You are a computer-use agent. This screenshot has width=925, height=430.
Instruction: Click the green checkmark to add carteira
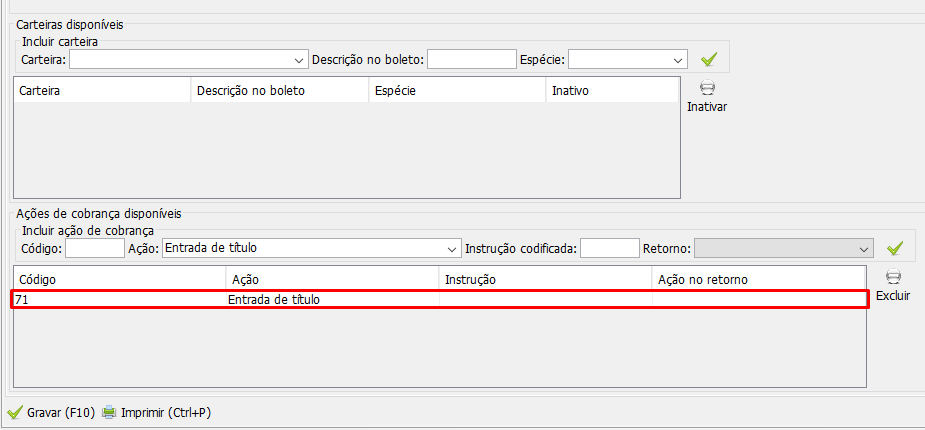710,59
